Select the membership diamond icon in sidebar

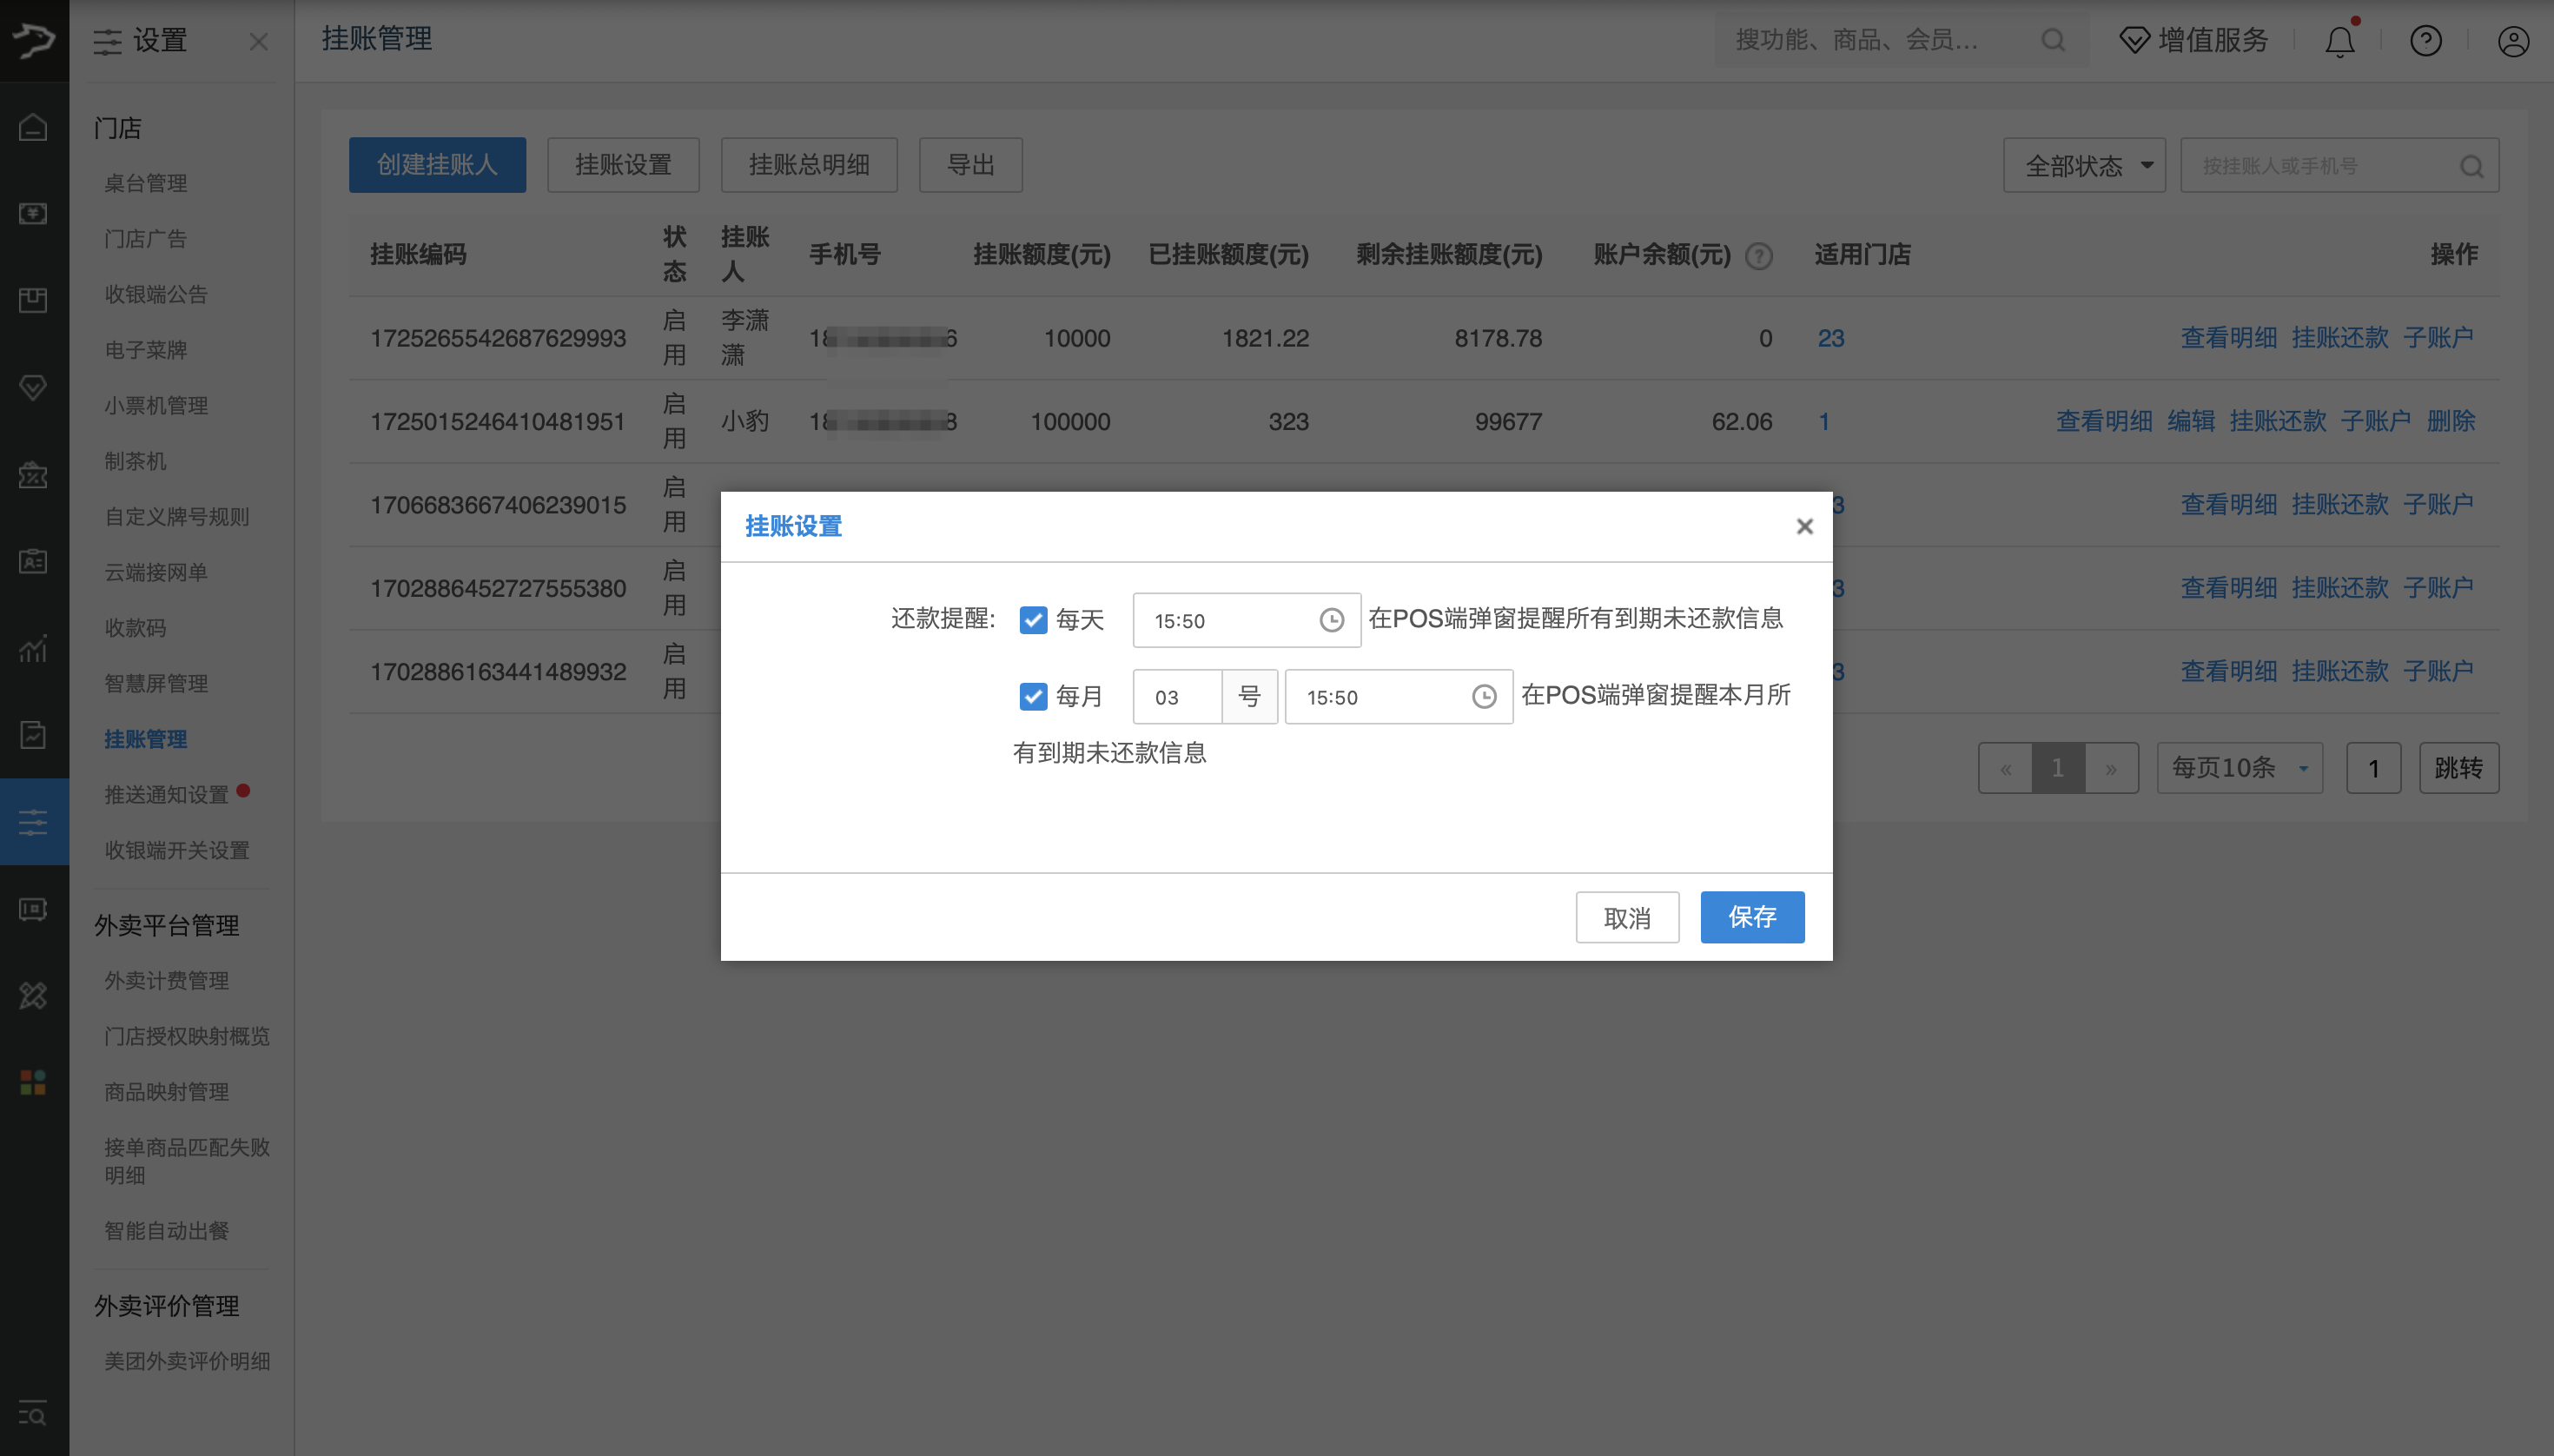33,388
